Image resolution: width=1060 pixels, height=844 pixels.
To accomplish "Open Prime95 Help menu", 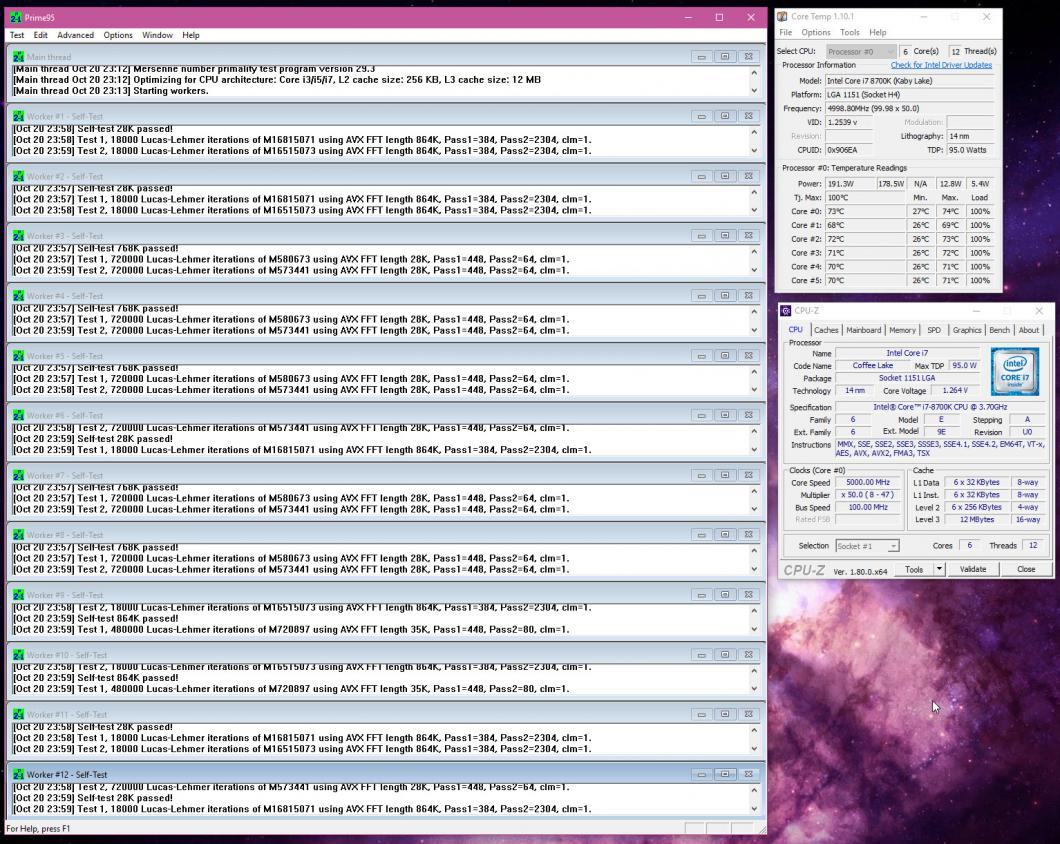I will coord(191,35).
